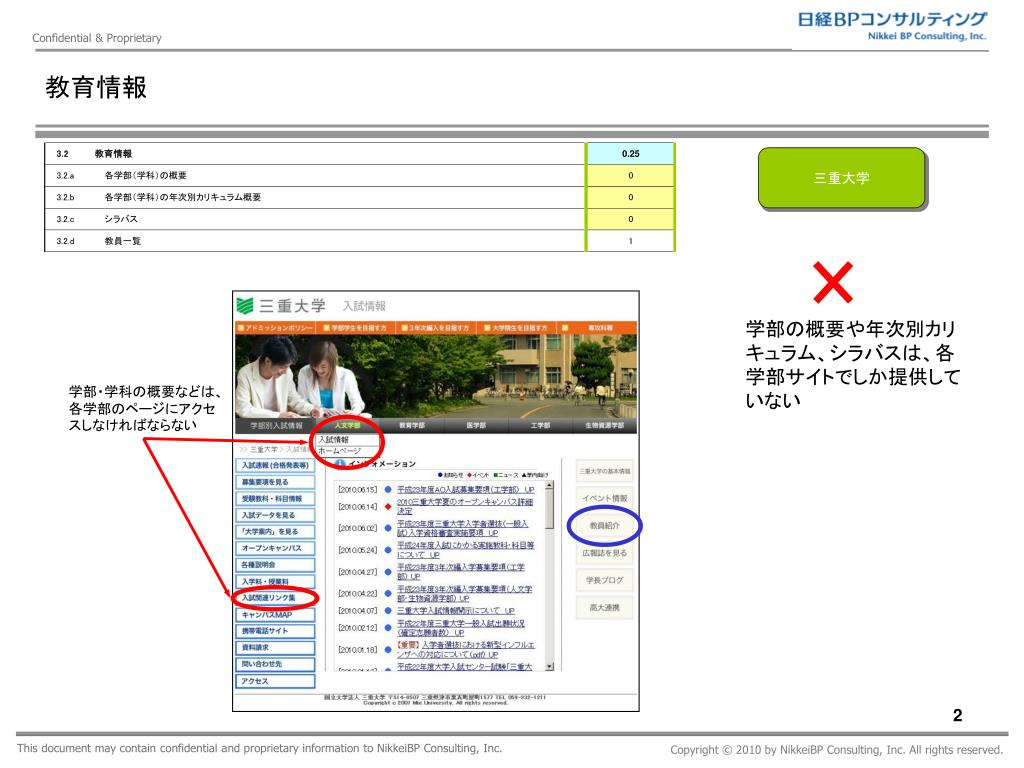Open 各種説明会 in the left sidebar
Viewport: 1024px width, 768px height.
pos(275,565)
